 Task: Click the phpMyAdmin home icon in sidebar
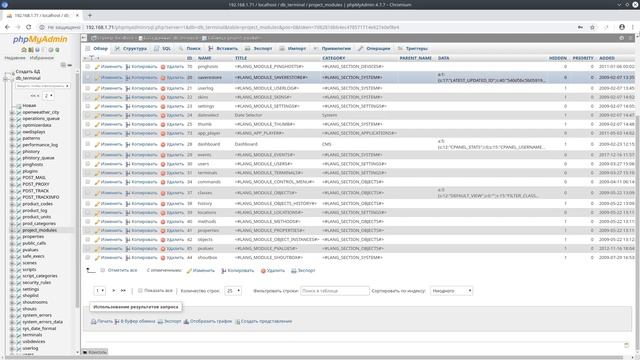pos(24,50)
